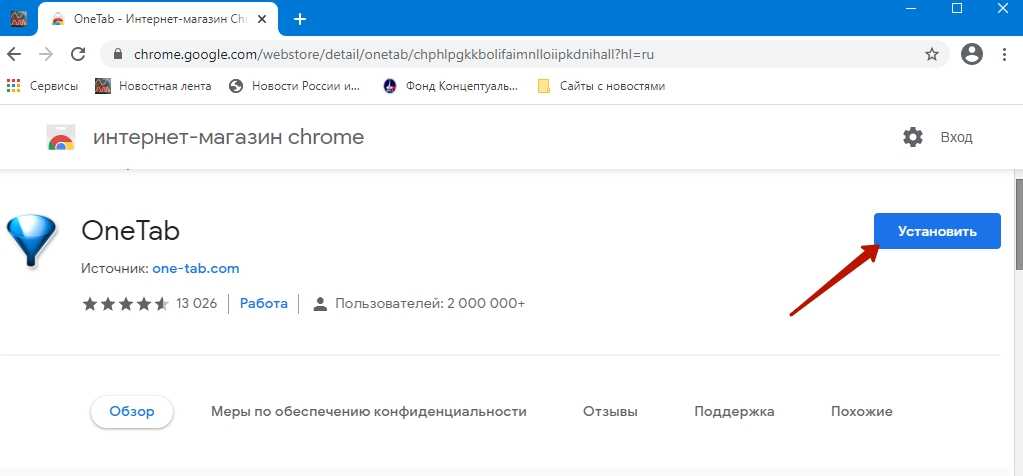Select the Обзор tab
The width and height of the screenshot is (1023, 476).
[x=131, y=411]
